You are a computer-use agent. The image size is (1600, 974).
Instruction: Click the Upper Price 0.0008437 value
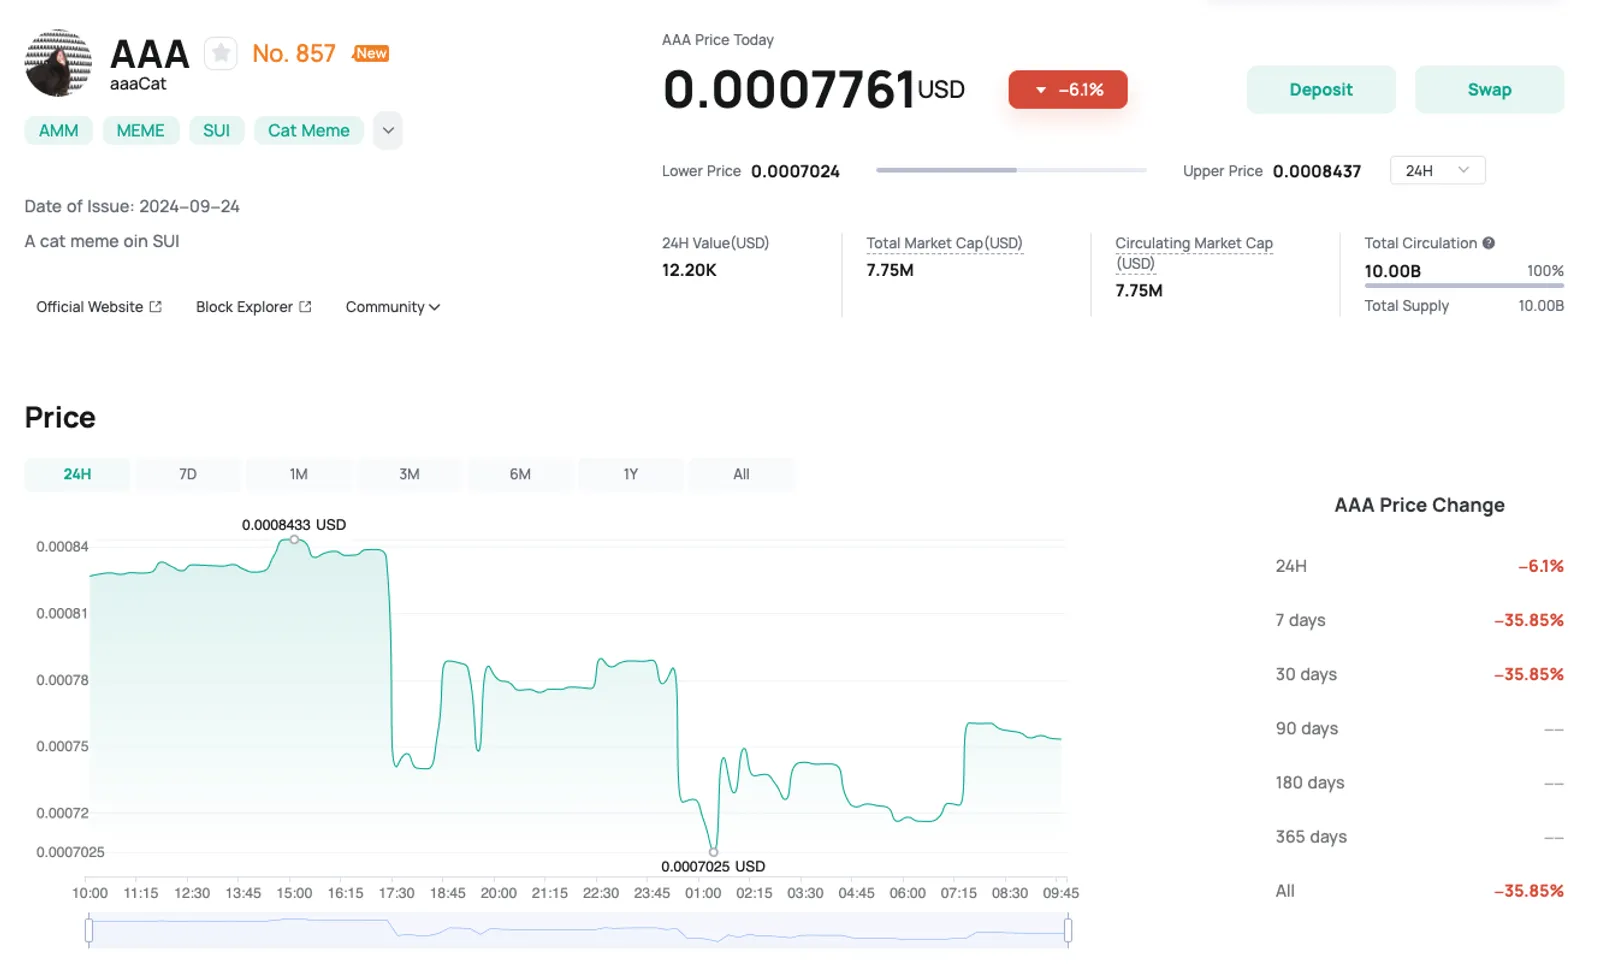[x=1317, y=171]
